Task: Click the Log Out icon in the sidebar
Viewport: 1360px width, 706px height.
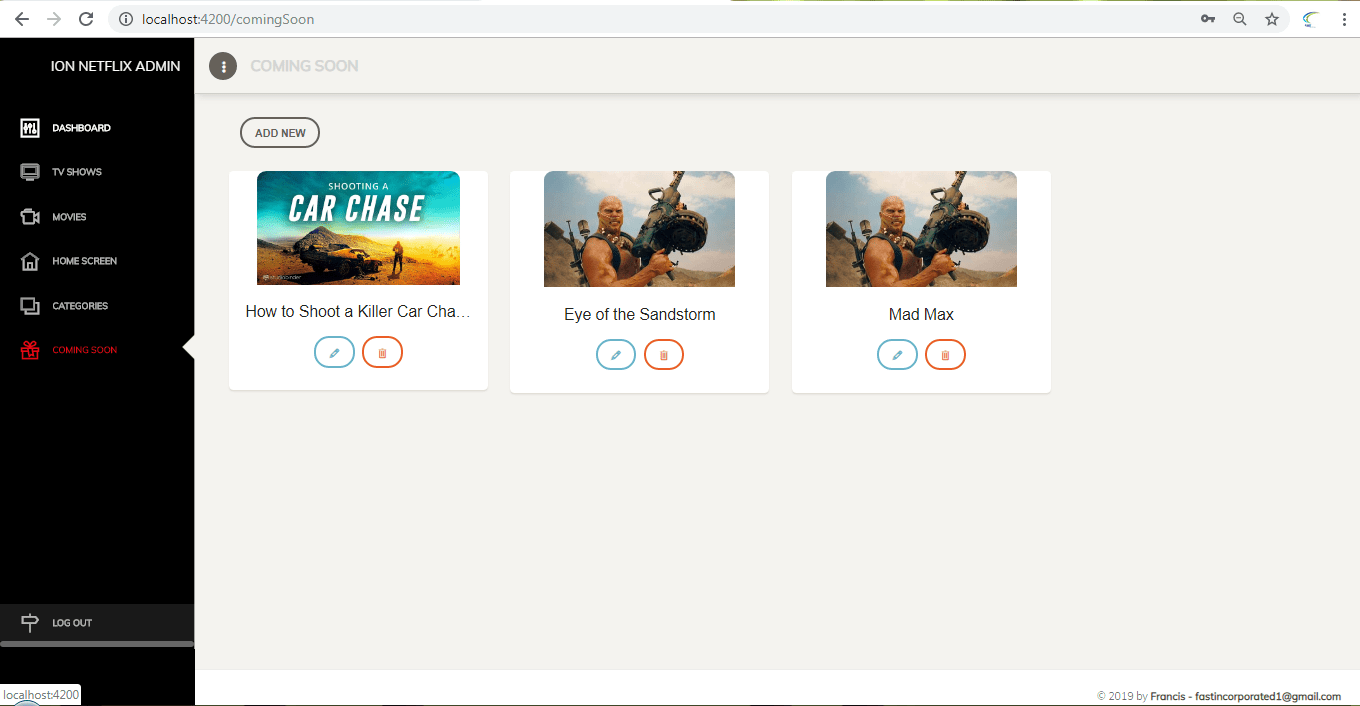Action: [30, 622]
